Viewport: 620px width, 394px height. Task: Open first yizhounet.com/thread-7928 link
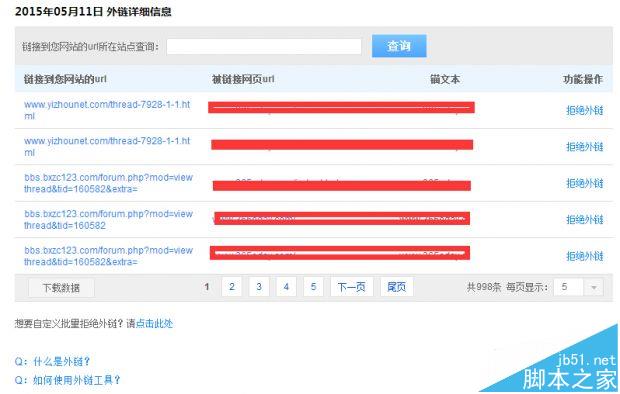[107, 110]
